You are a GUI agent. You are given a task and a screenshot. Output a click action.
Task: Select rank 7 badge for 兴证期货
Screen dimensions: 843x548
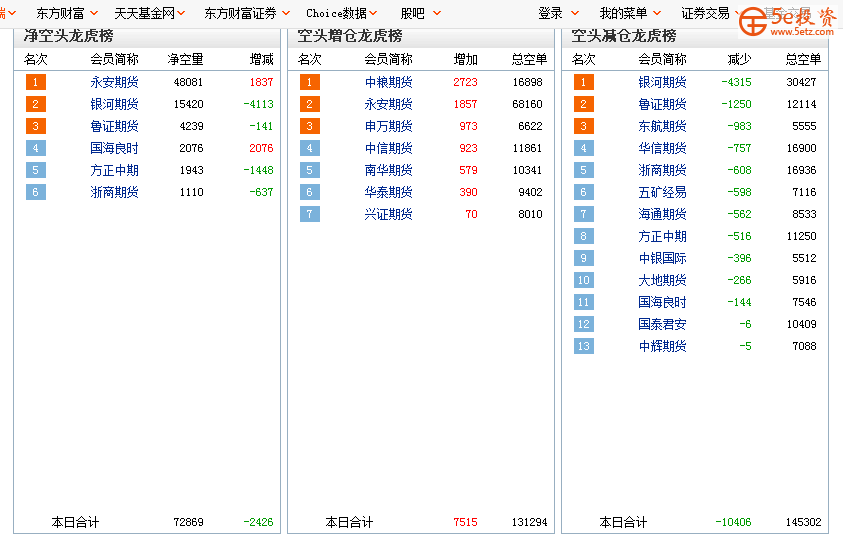pos(310,214)
